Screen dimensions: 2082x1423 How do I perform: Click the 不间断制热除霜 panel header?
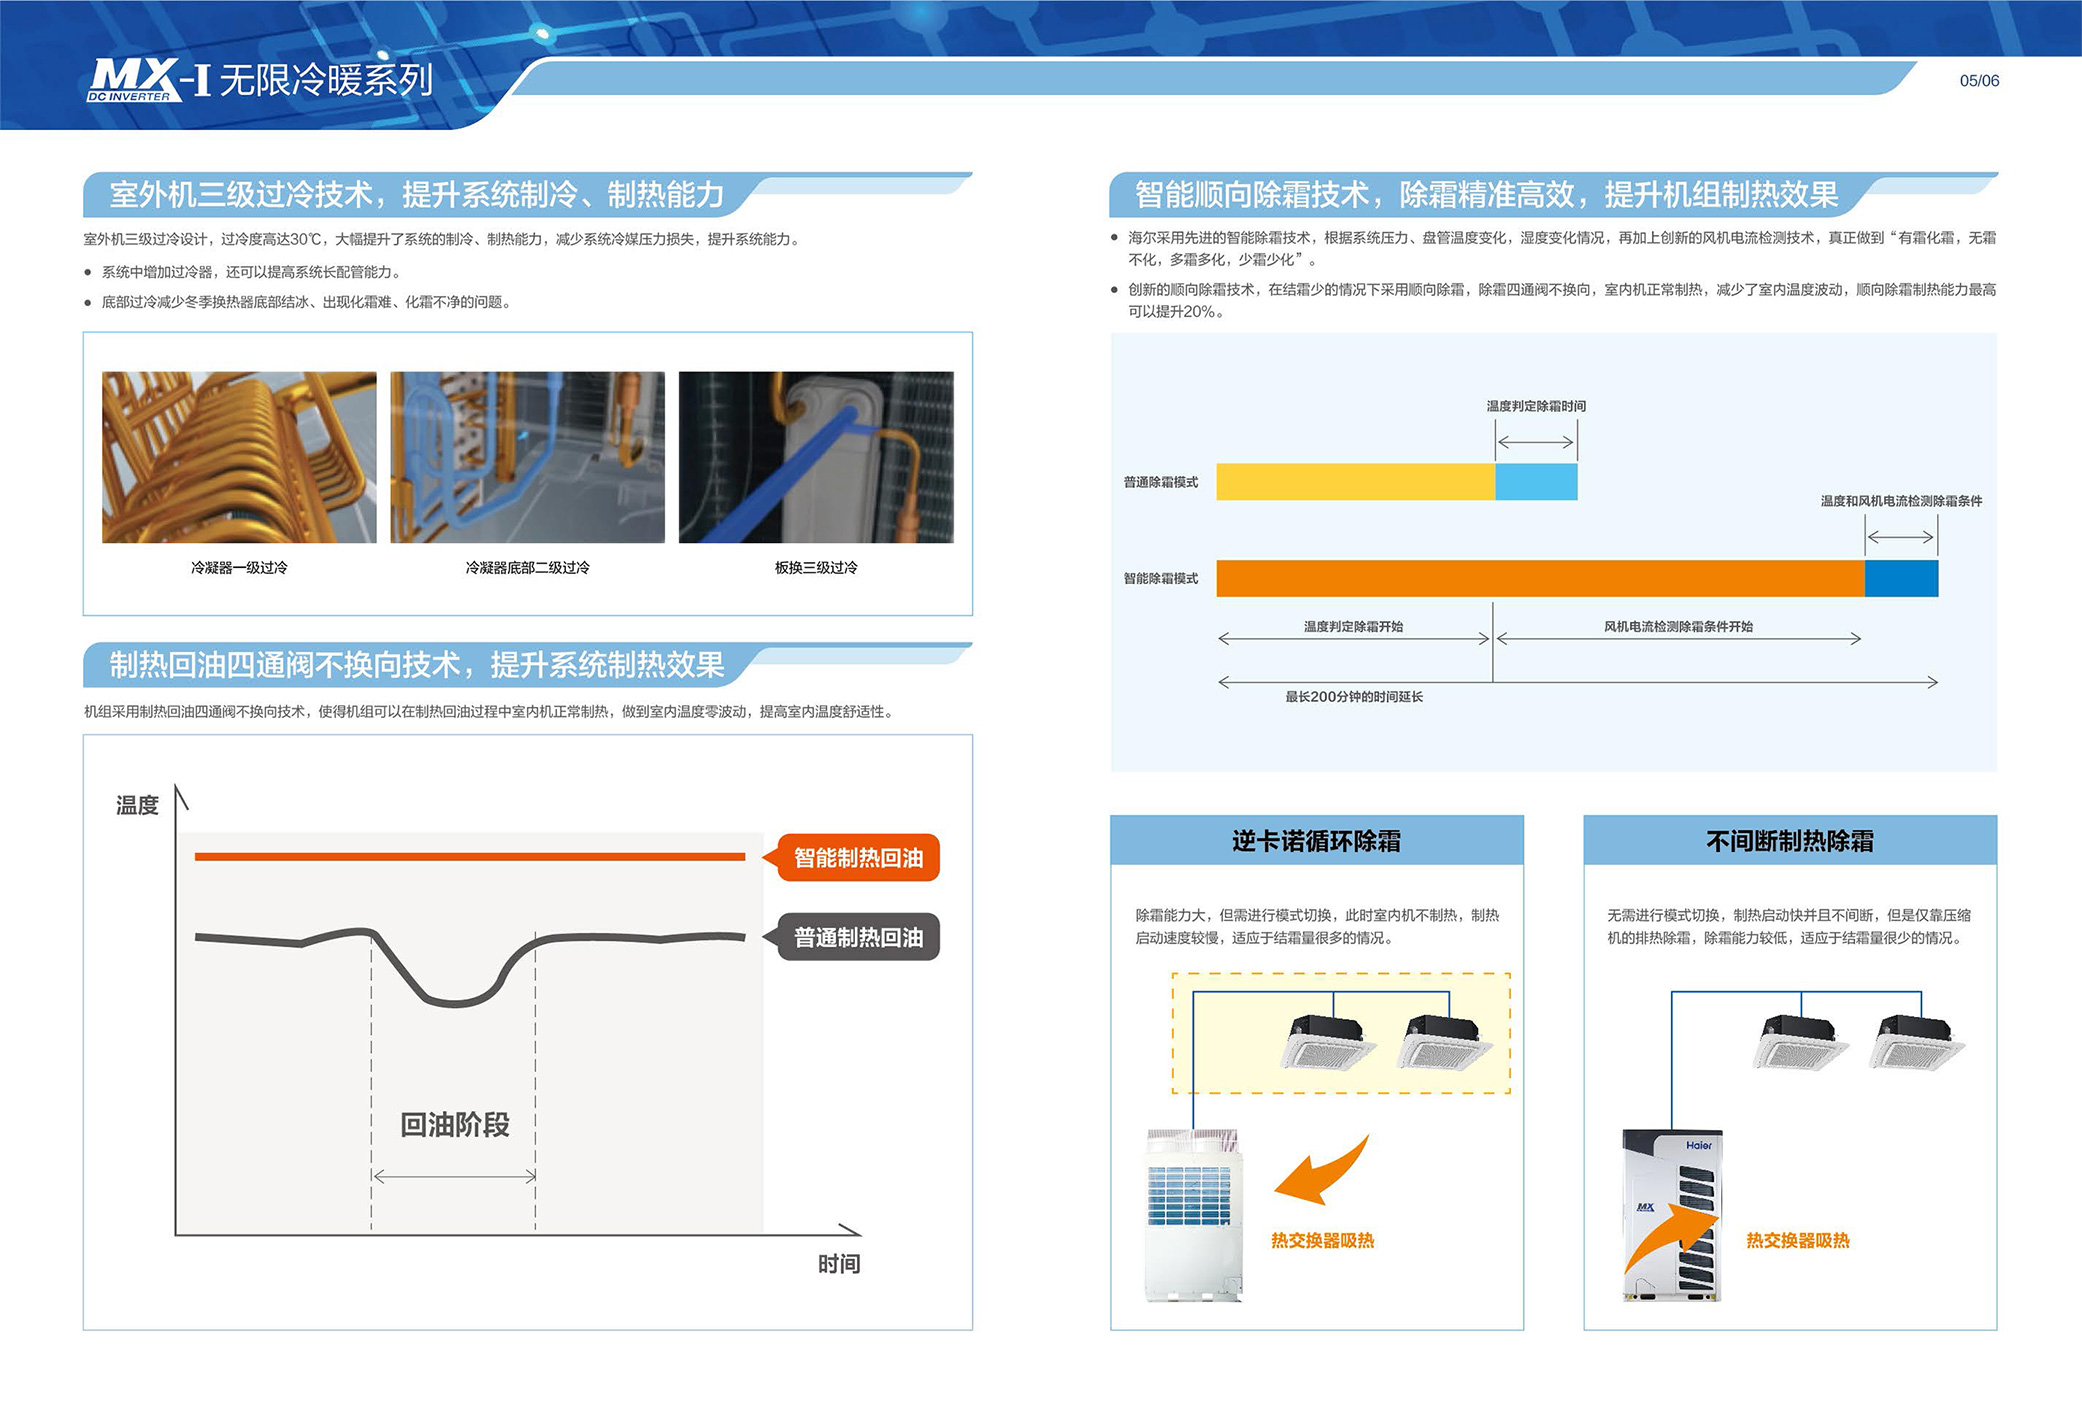click(1790, 841)
